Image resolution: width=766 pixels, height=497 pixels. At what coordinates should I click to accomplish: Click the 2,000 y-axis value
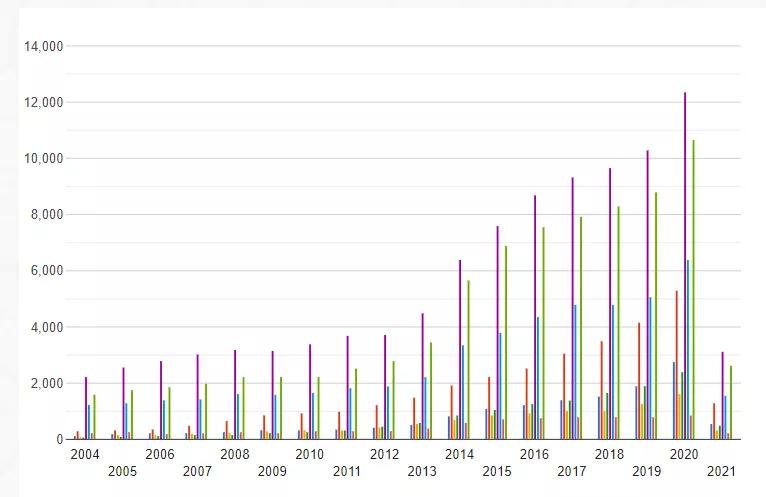[47, 384]
